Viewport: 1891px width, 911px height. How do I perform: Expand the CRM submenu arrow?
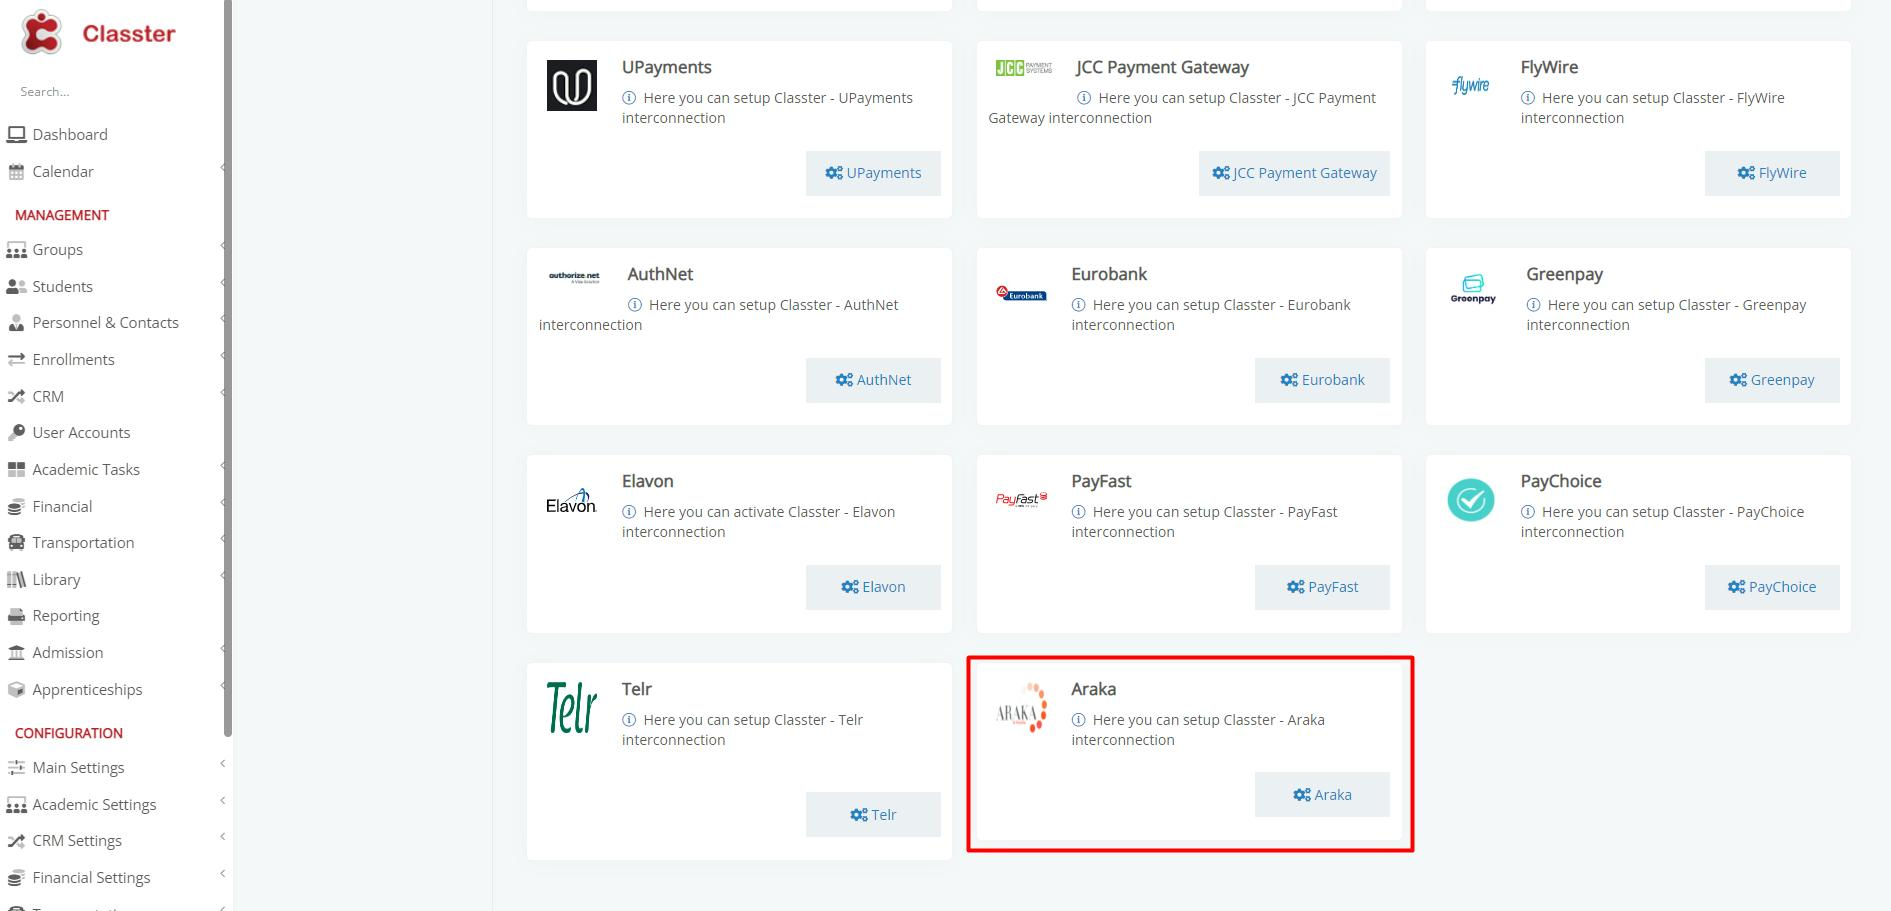point(222,393)
